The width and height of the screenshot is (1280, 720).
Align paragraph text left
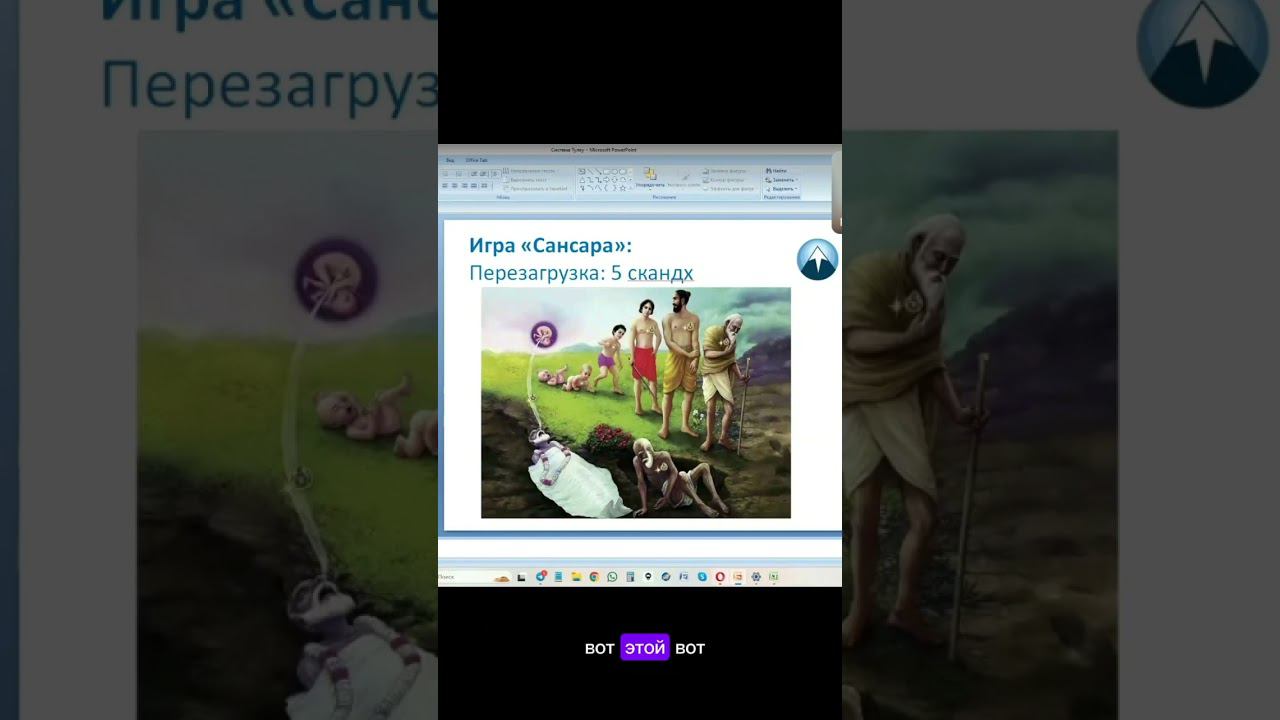pyautogui.click(x=445, y=185)
